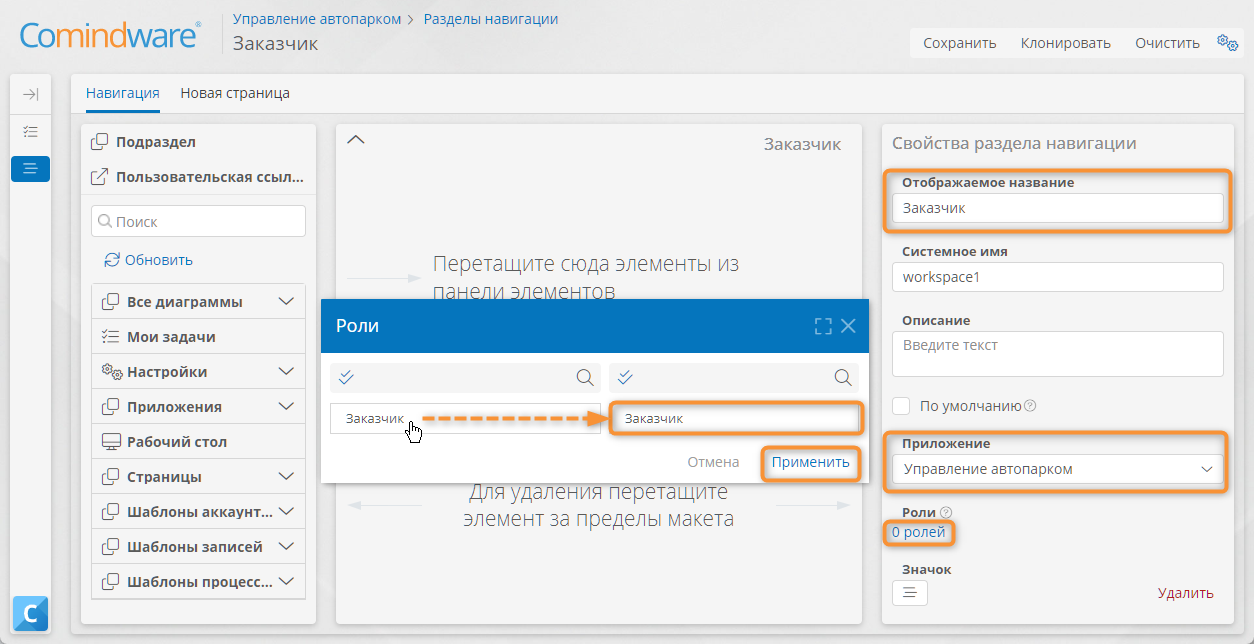Expand the Шаблоны аккаунтов group
This screenshot has height=644, width=1254.
pyautogui.click(x=286, y=512)
